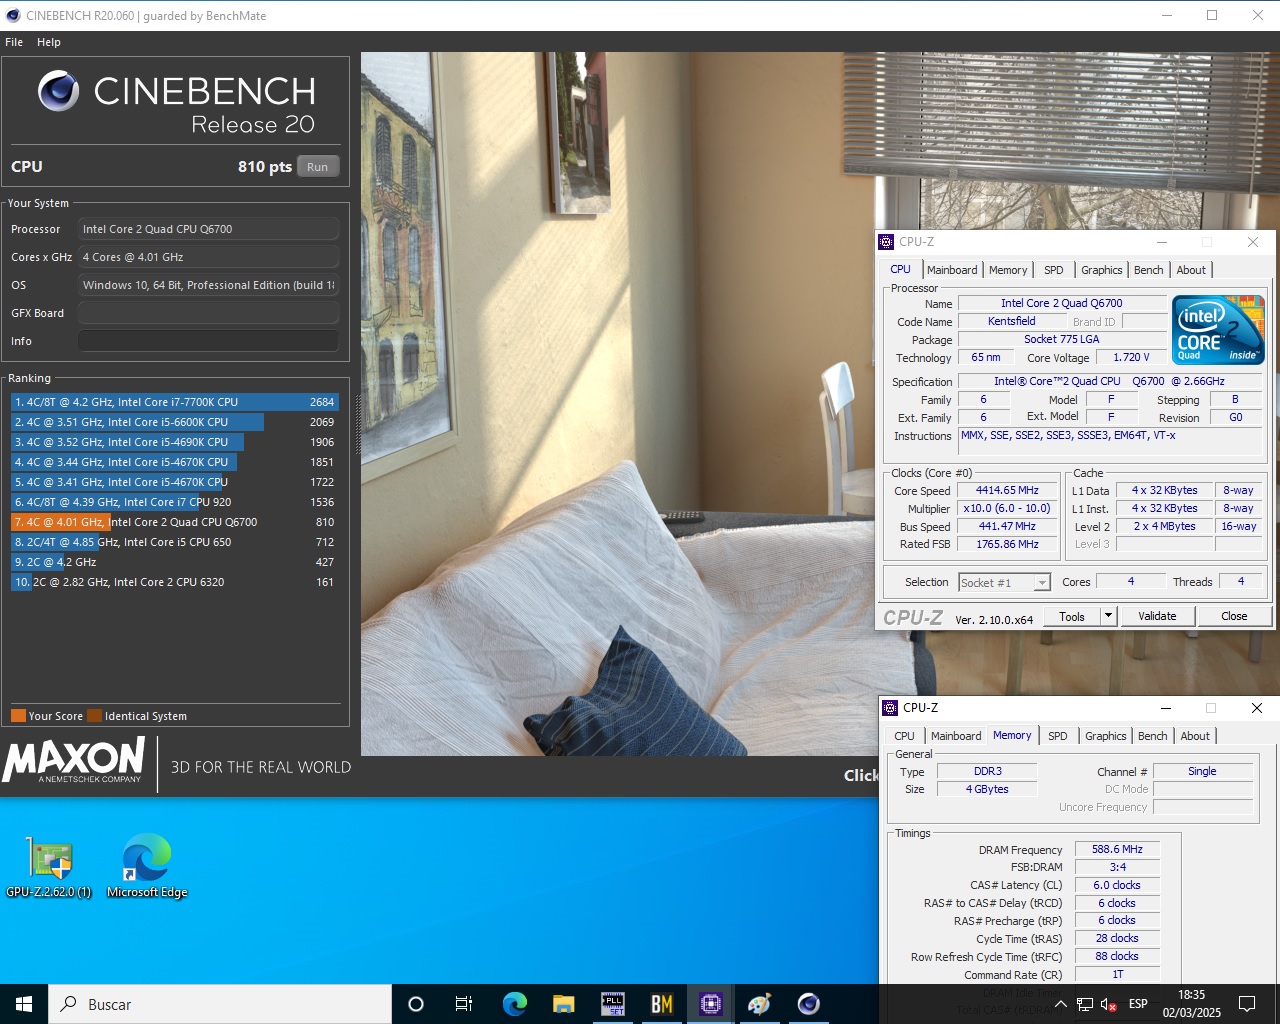The image size is (1280, 1024).
Task: Select highlighted Core 2 Quad Q6700 ranking row
Action: point(175,522)
